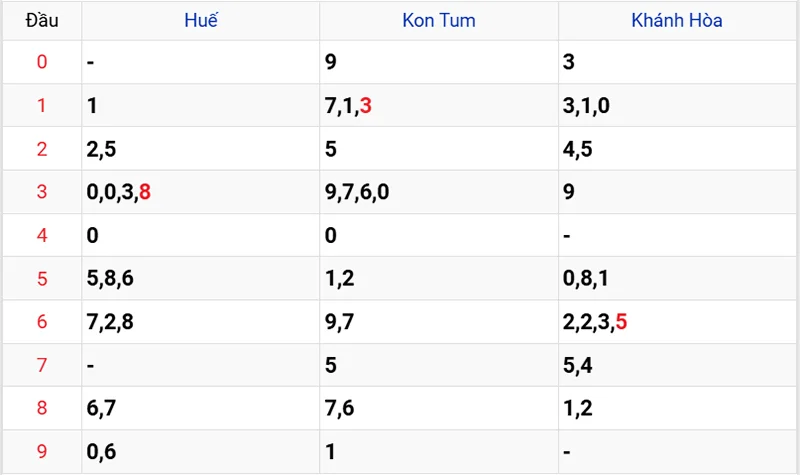Click the red 5 in Khánh Hòa row 6
The image size is (800, 475).
(x=622, y=322)
